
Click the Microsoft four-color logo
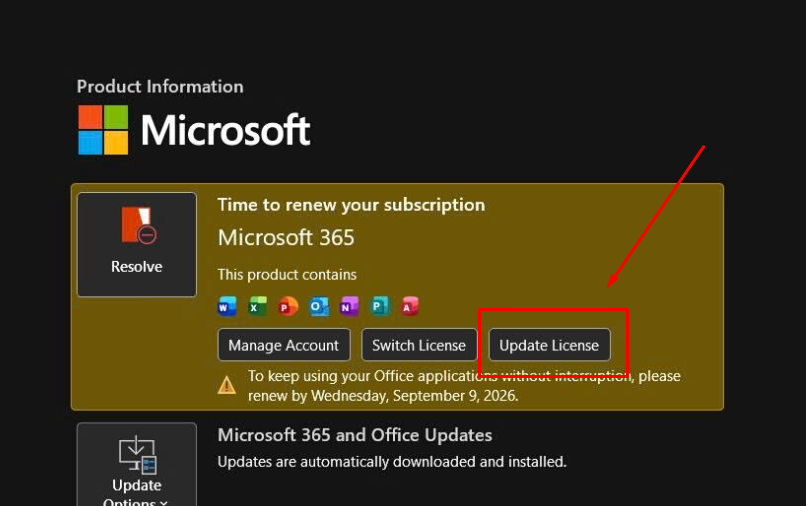click(103, 130)
